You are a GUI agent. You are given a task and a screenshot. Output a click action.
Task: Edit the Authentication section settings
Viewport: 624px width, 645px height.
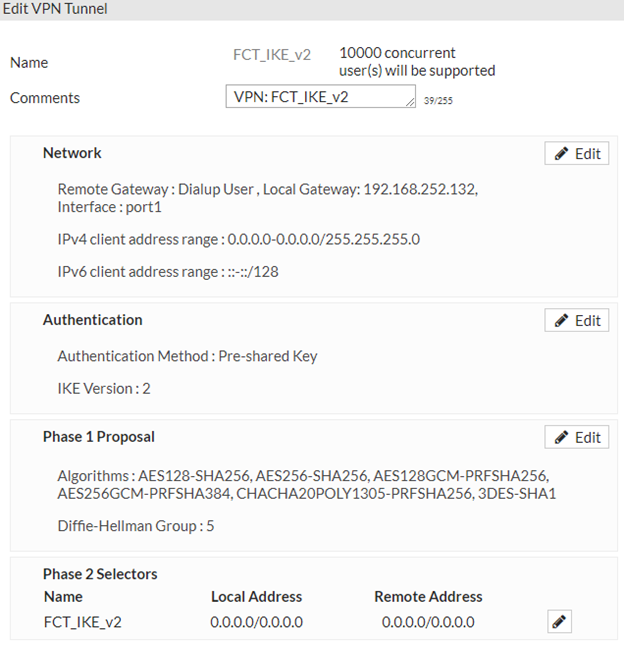[577, 320]
